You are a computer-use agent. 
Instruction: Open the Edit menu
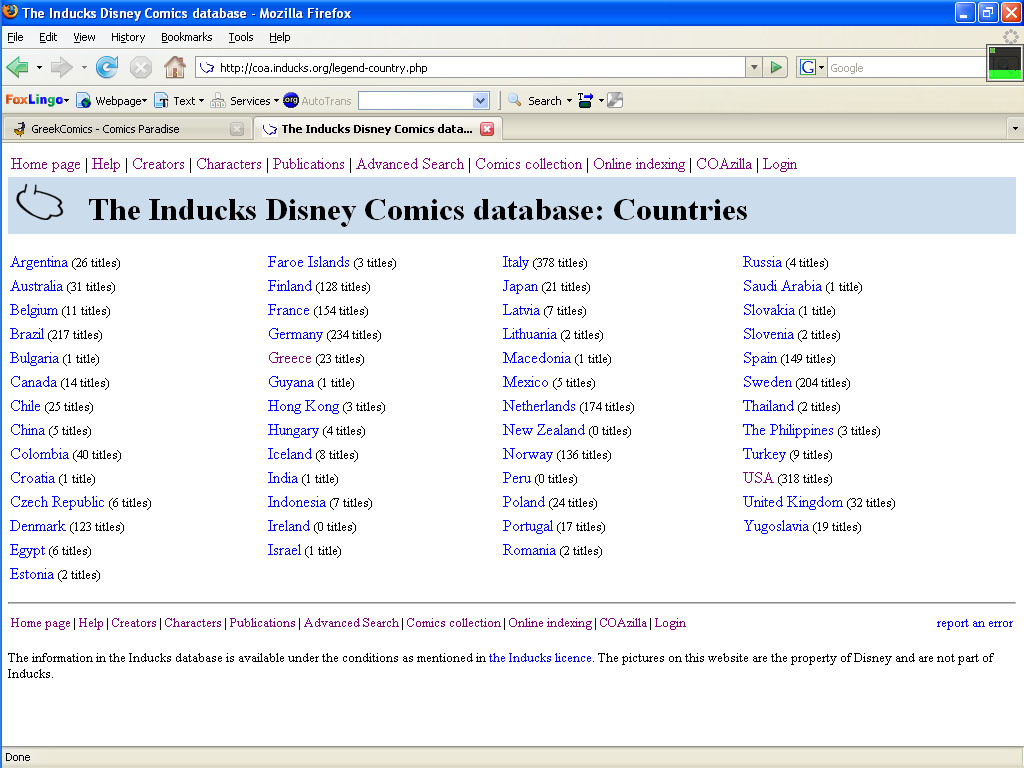(48, 37)
